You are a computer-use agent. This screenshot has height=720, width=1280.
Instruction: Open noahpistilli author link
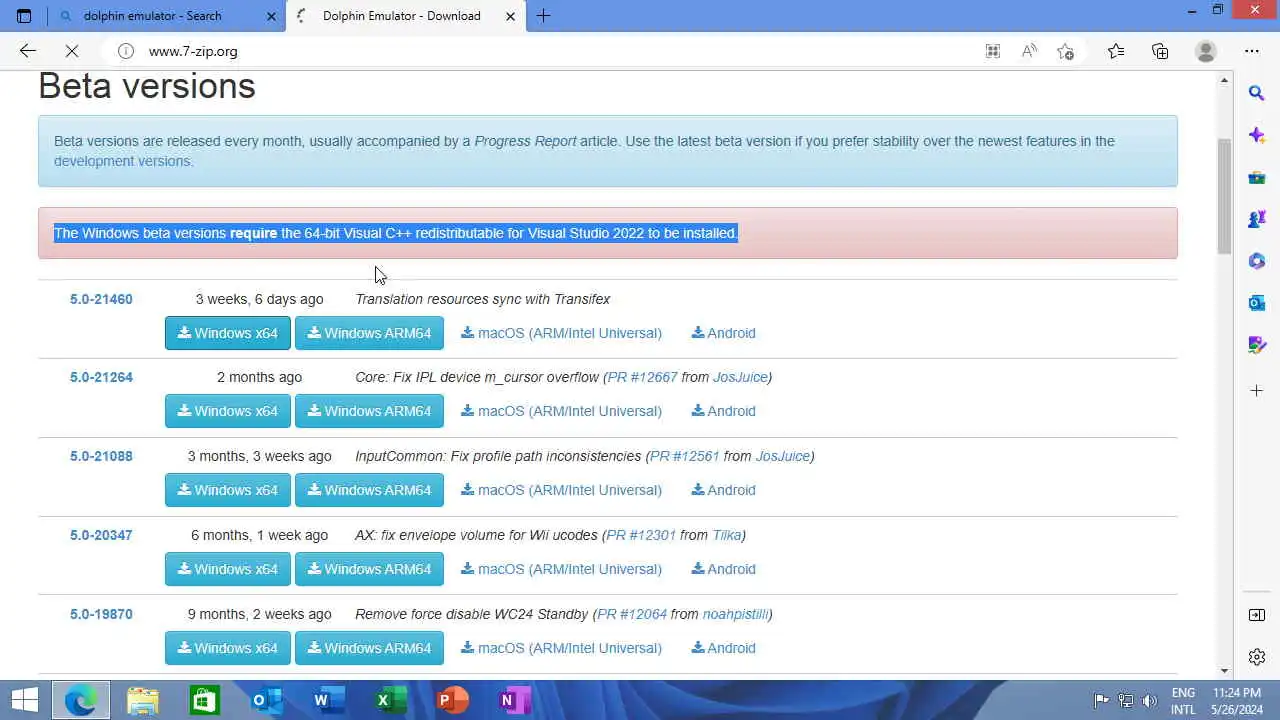point(735,614)
